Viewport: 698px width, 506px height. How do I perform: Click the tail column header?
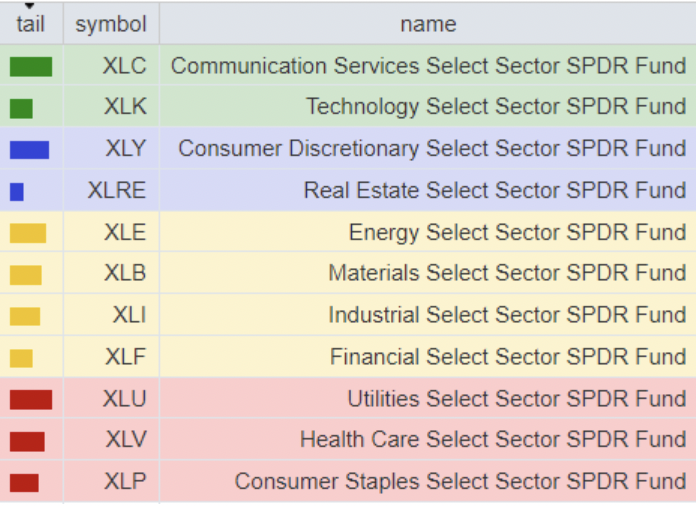[30, 24]
